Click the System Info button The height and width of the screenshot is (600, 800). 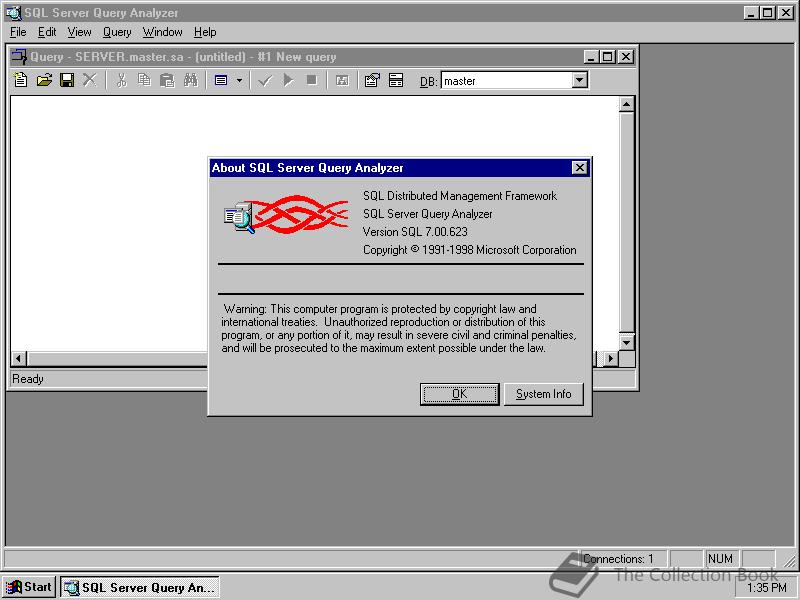tap(543, 394)
